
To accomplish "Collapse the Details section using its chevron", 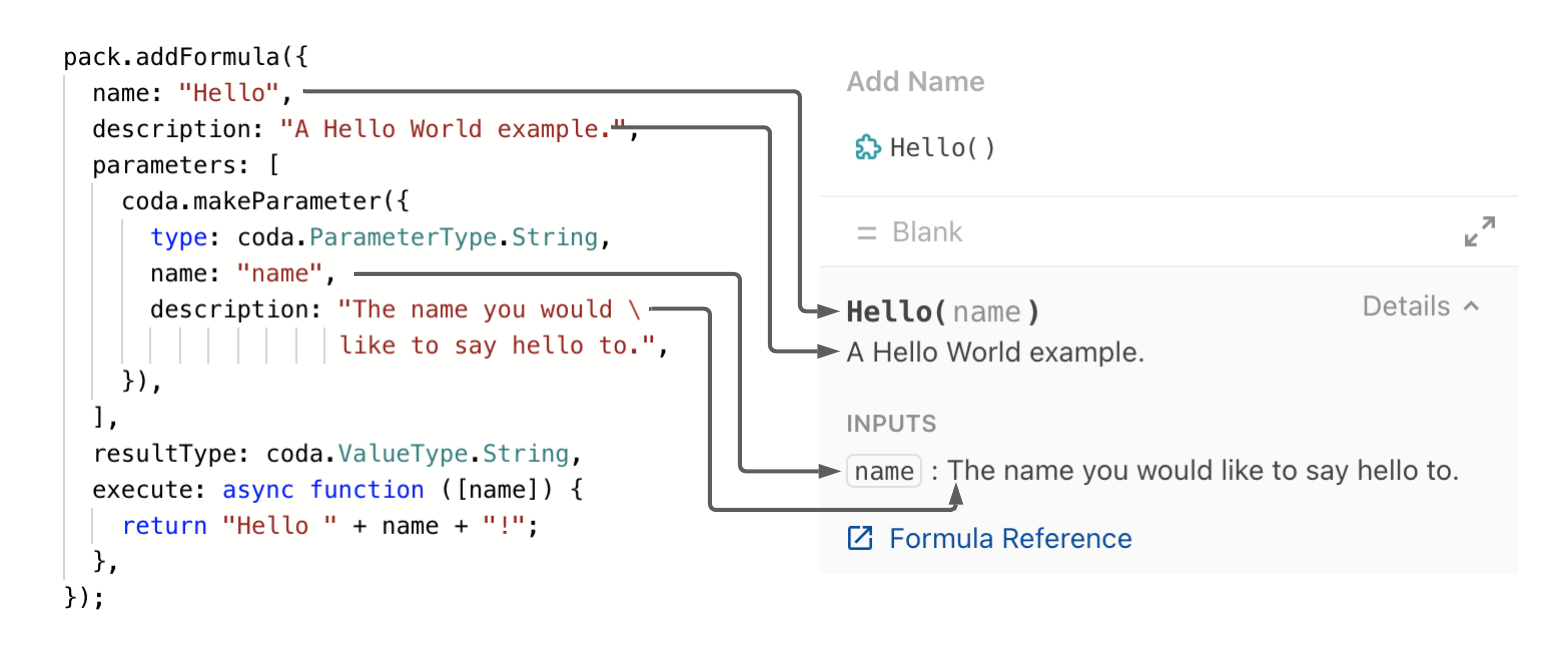I will [1470, 306].
